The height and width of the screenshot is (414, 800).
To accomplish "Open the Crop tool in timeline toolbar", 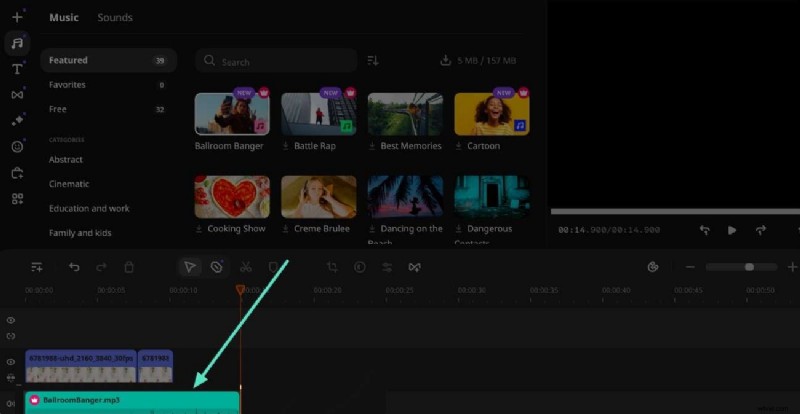I will pos(332,267).
